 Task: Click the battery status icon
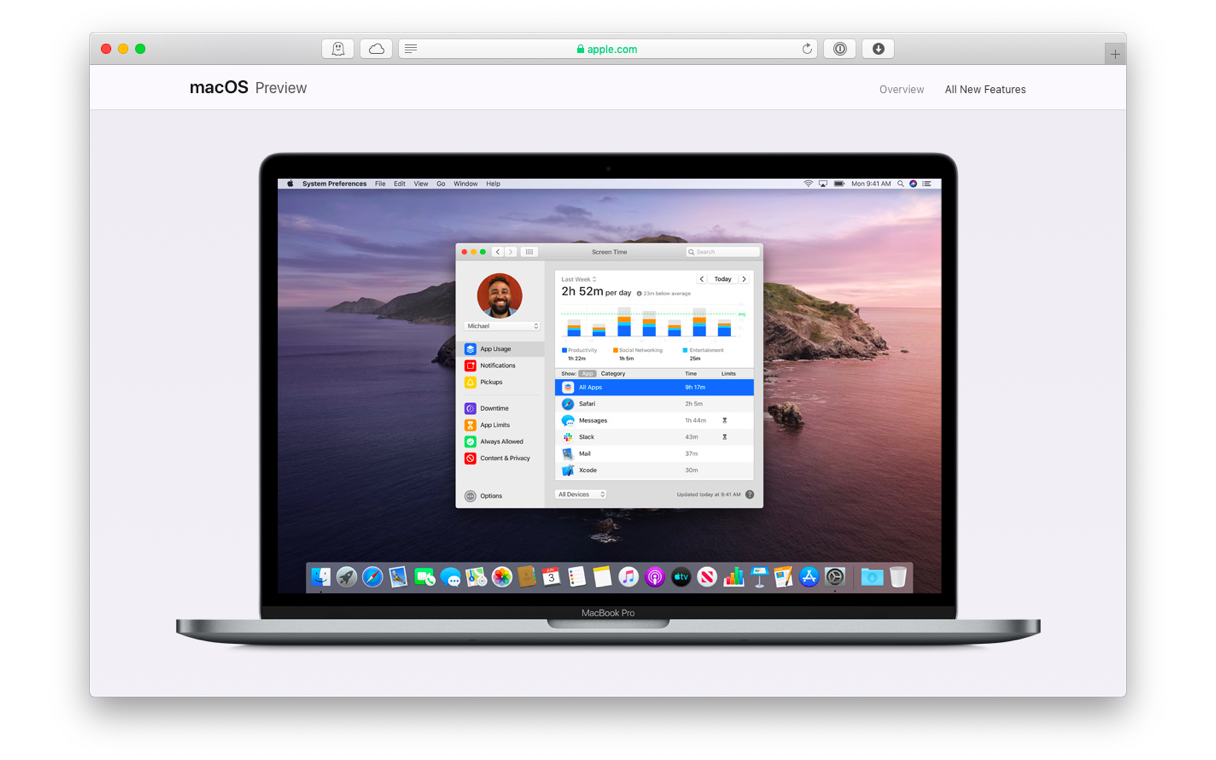coord(839,184)
